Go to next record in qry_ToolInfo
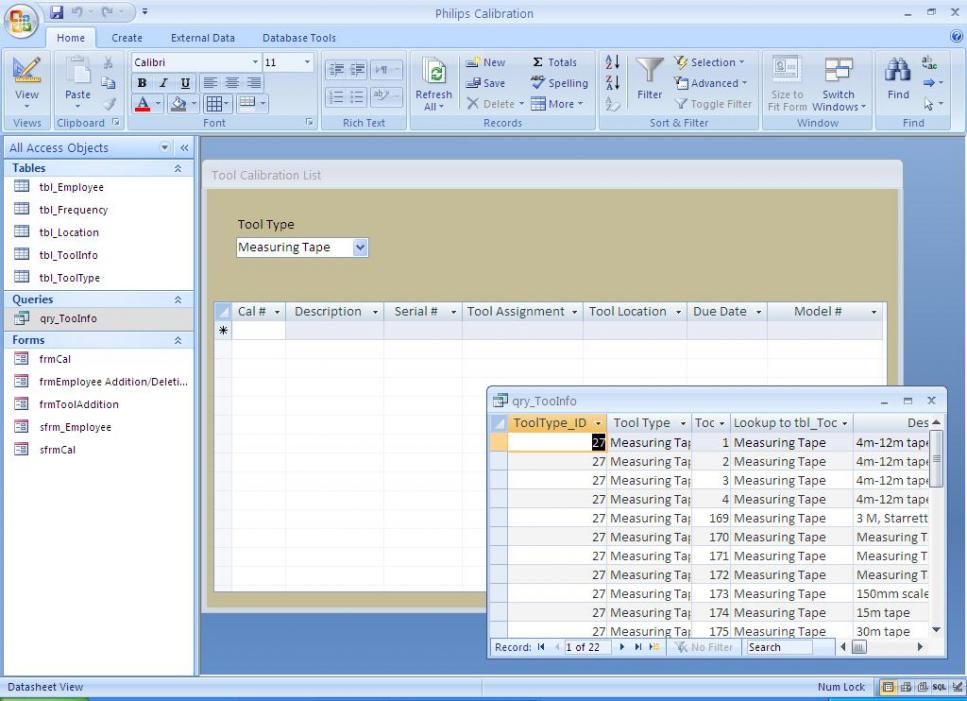The width and height of the screenshot is (967, 701). point(622,647)
